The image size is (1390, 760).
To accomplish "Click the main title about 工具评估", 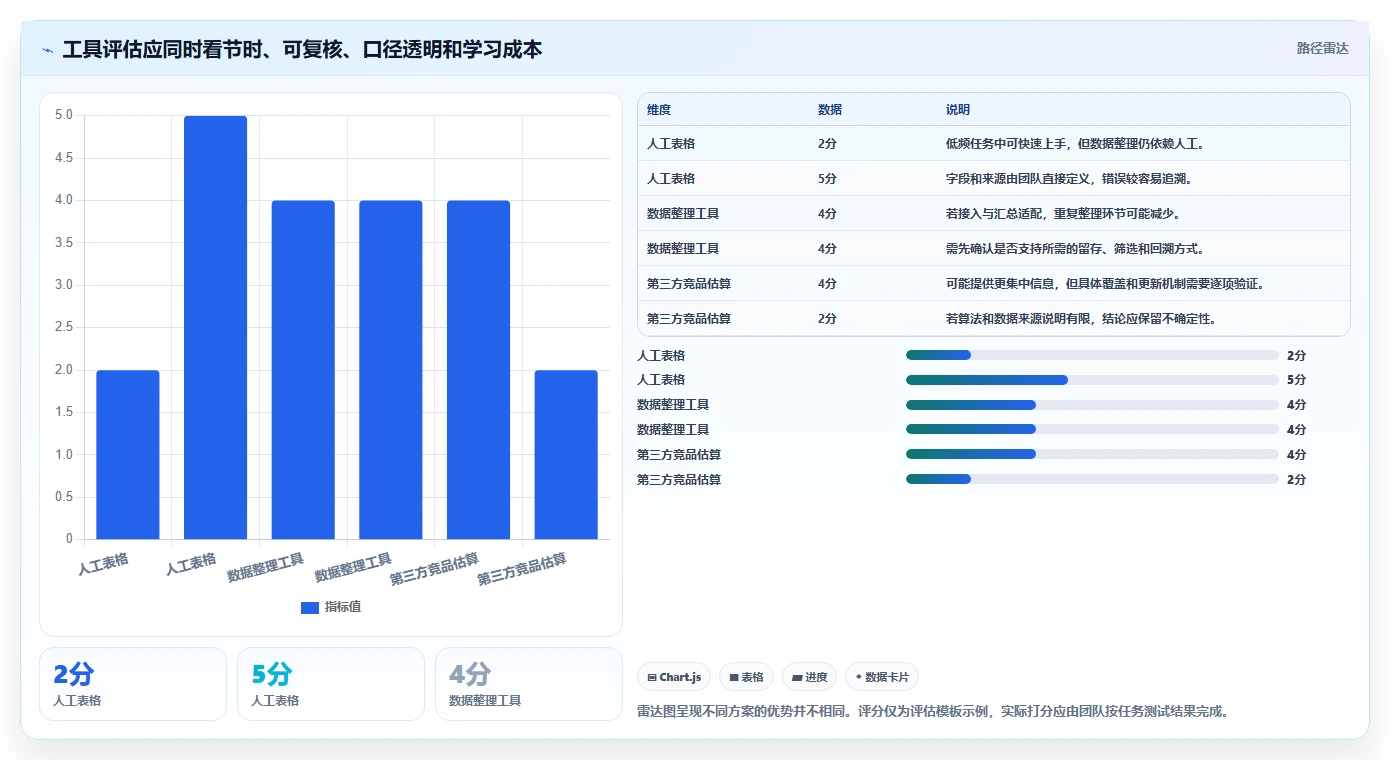I will (x=302, y=49).
